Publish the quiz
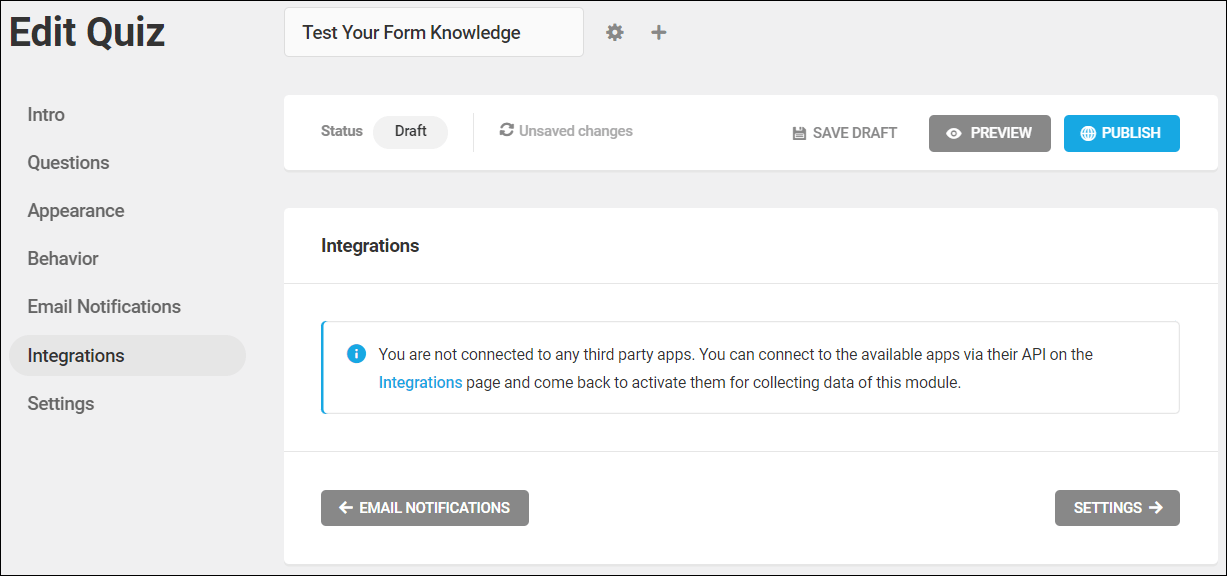This screenshot has width=1227, height=576. [x=1122, y=133]
